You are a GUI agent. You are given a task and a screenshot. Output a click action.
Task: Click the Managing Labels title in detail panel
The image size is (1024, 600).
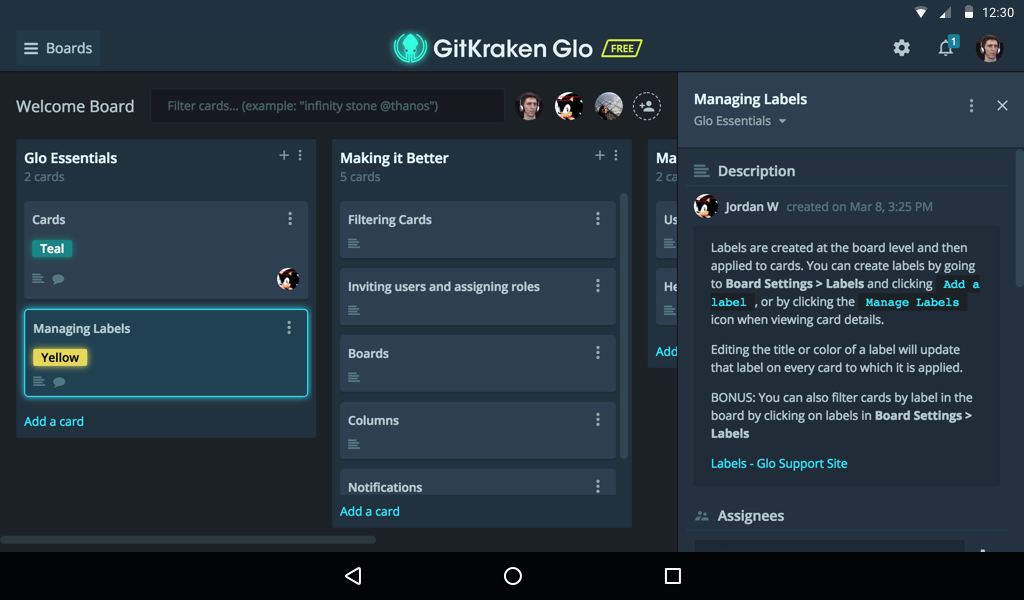[750, 99]
